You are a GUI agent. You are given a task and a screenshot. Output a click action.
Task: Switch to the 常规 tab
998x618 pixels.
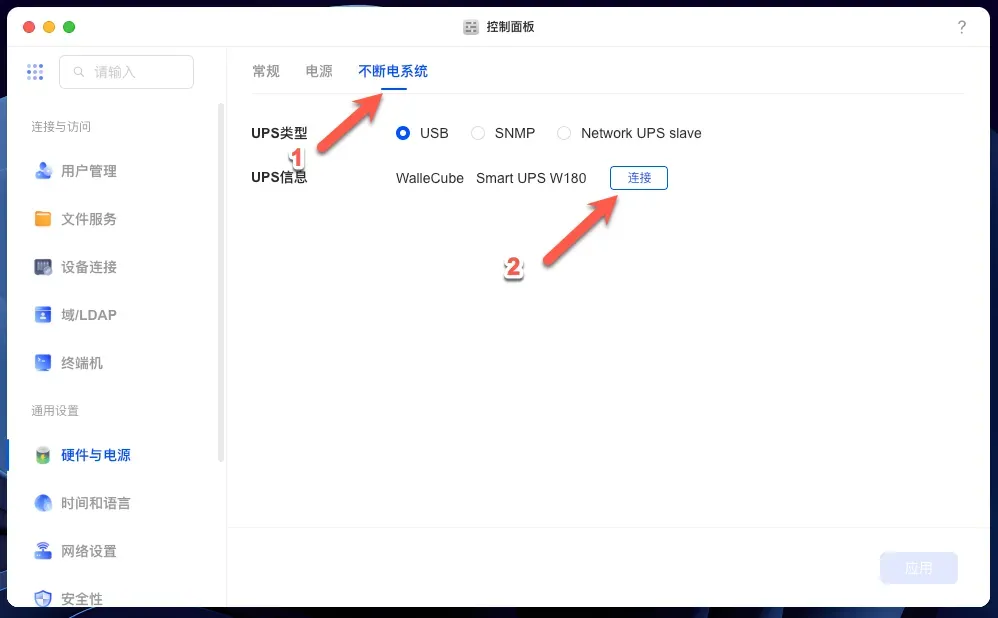pyautogui.click(x=266, y=71)
